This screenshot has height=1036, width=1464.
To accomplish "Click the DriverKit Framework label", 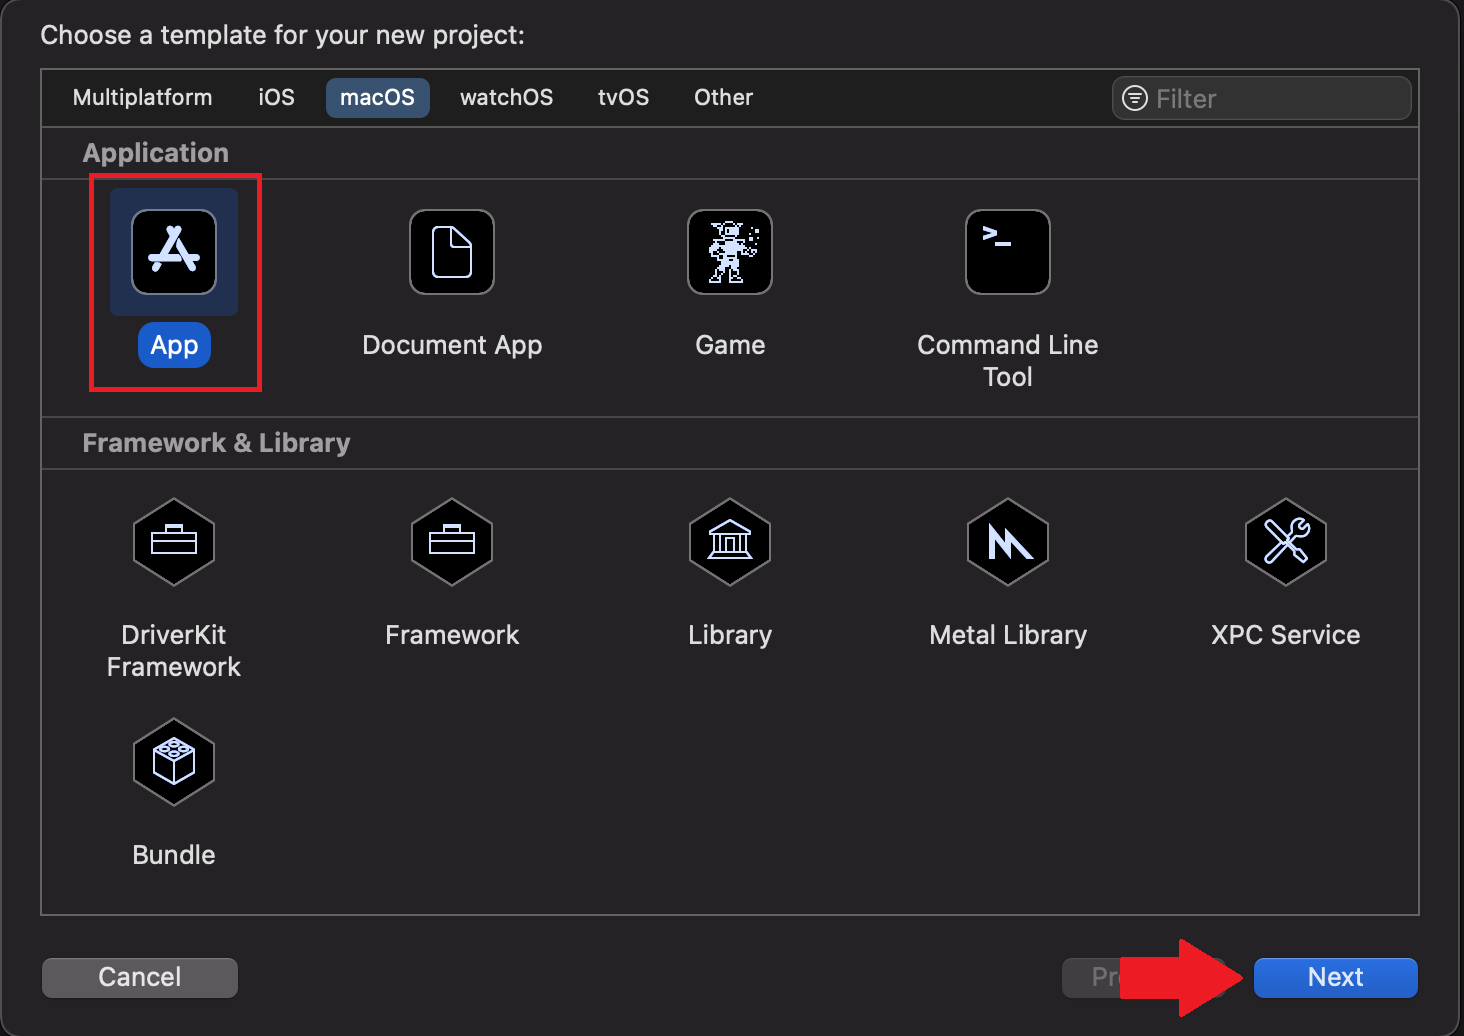I will [174, 651].
